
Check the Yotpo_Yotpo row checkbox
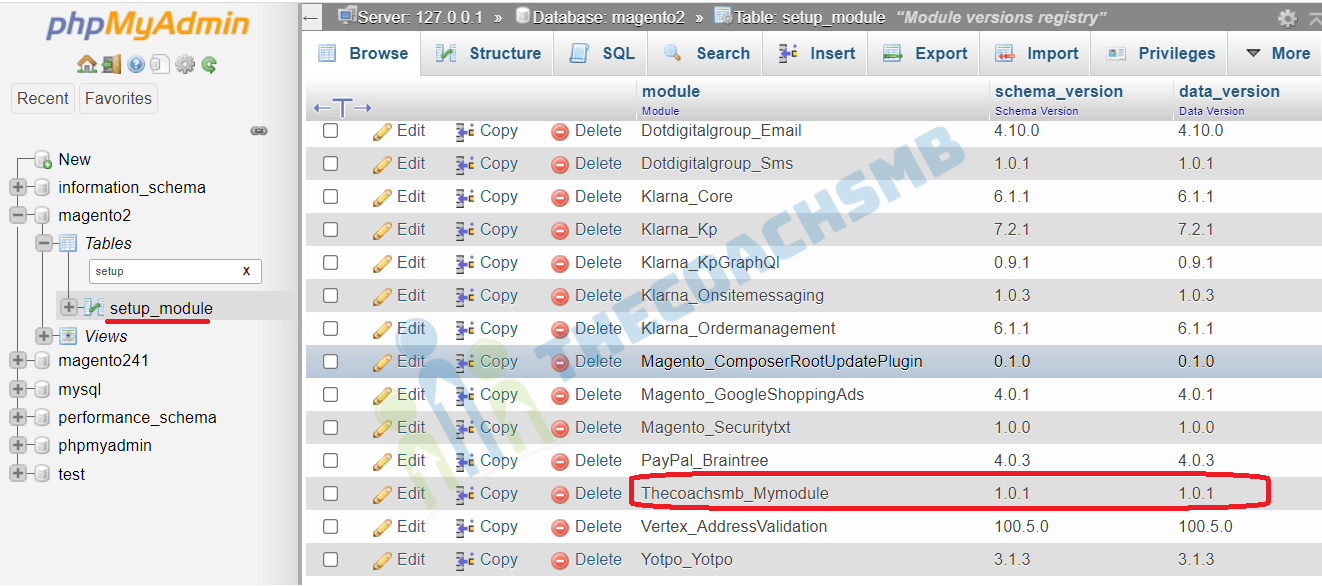click(x=331, y=560)
